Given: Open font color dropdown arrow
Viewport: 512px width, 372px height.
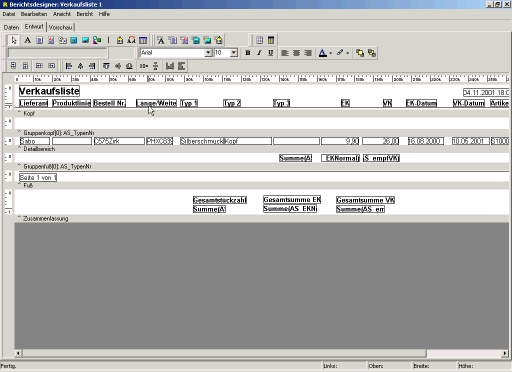Looking at the screenshot, I should pyautogui.click(x=330, y=53).
